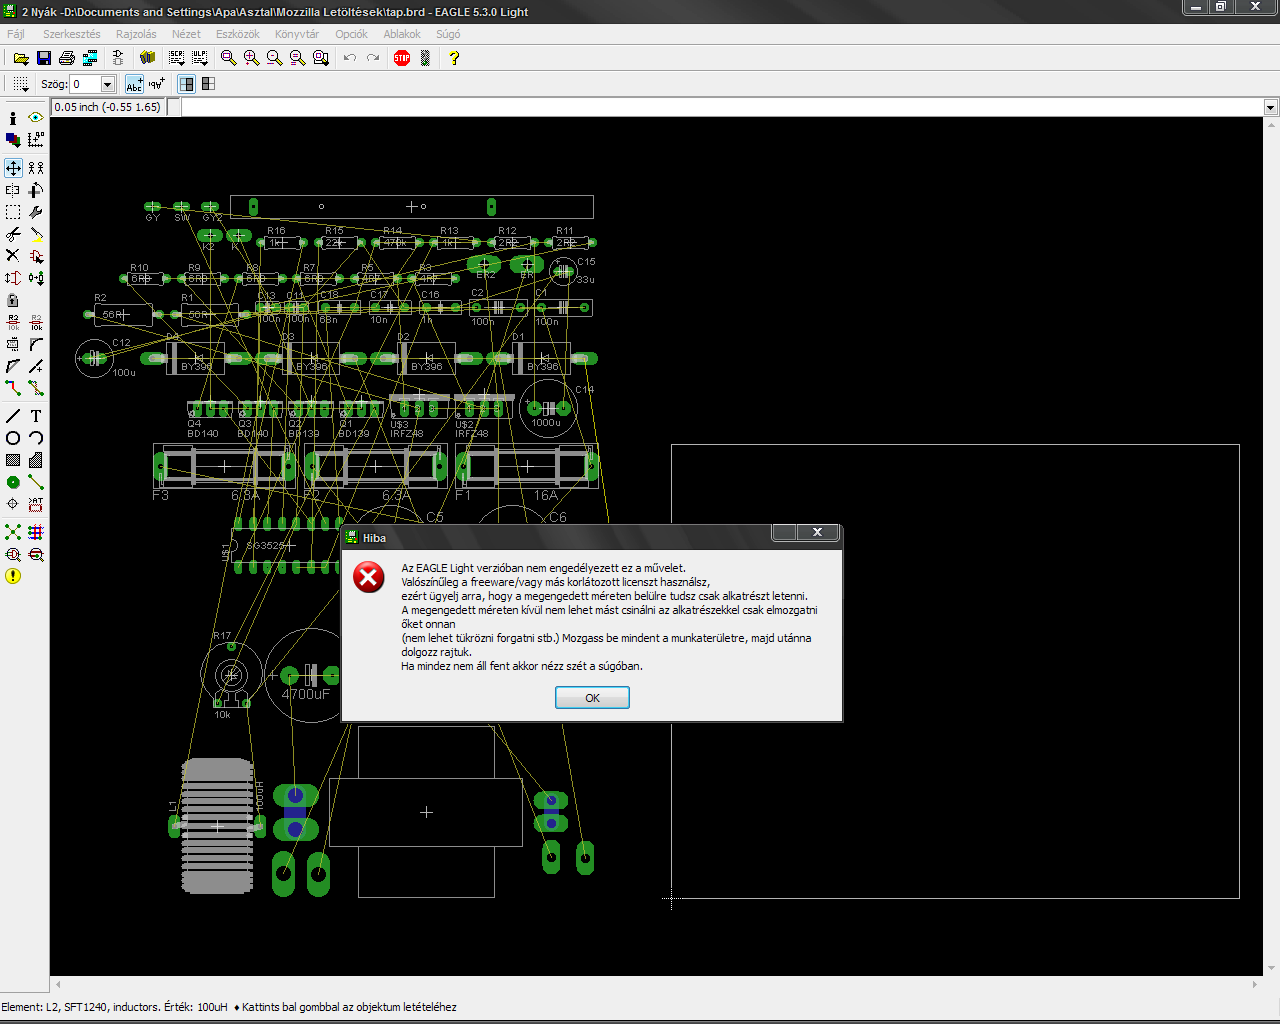This screenshot has width=1280, height=1024.
Task: Open the Nézet menu
Action: point(186,34)
